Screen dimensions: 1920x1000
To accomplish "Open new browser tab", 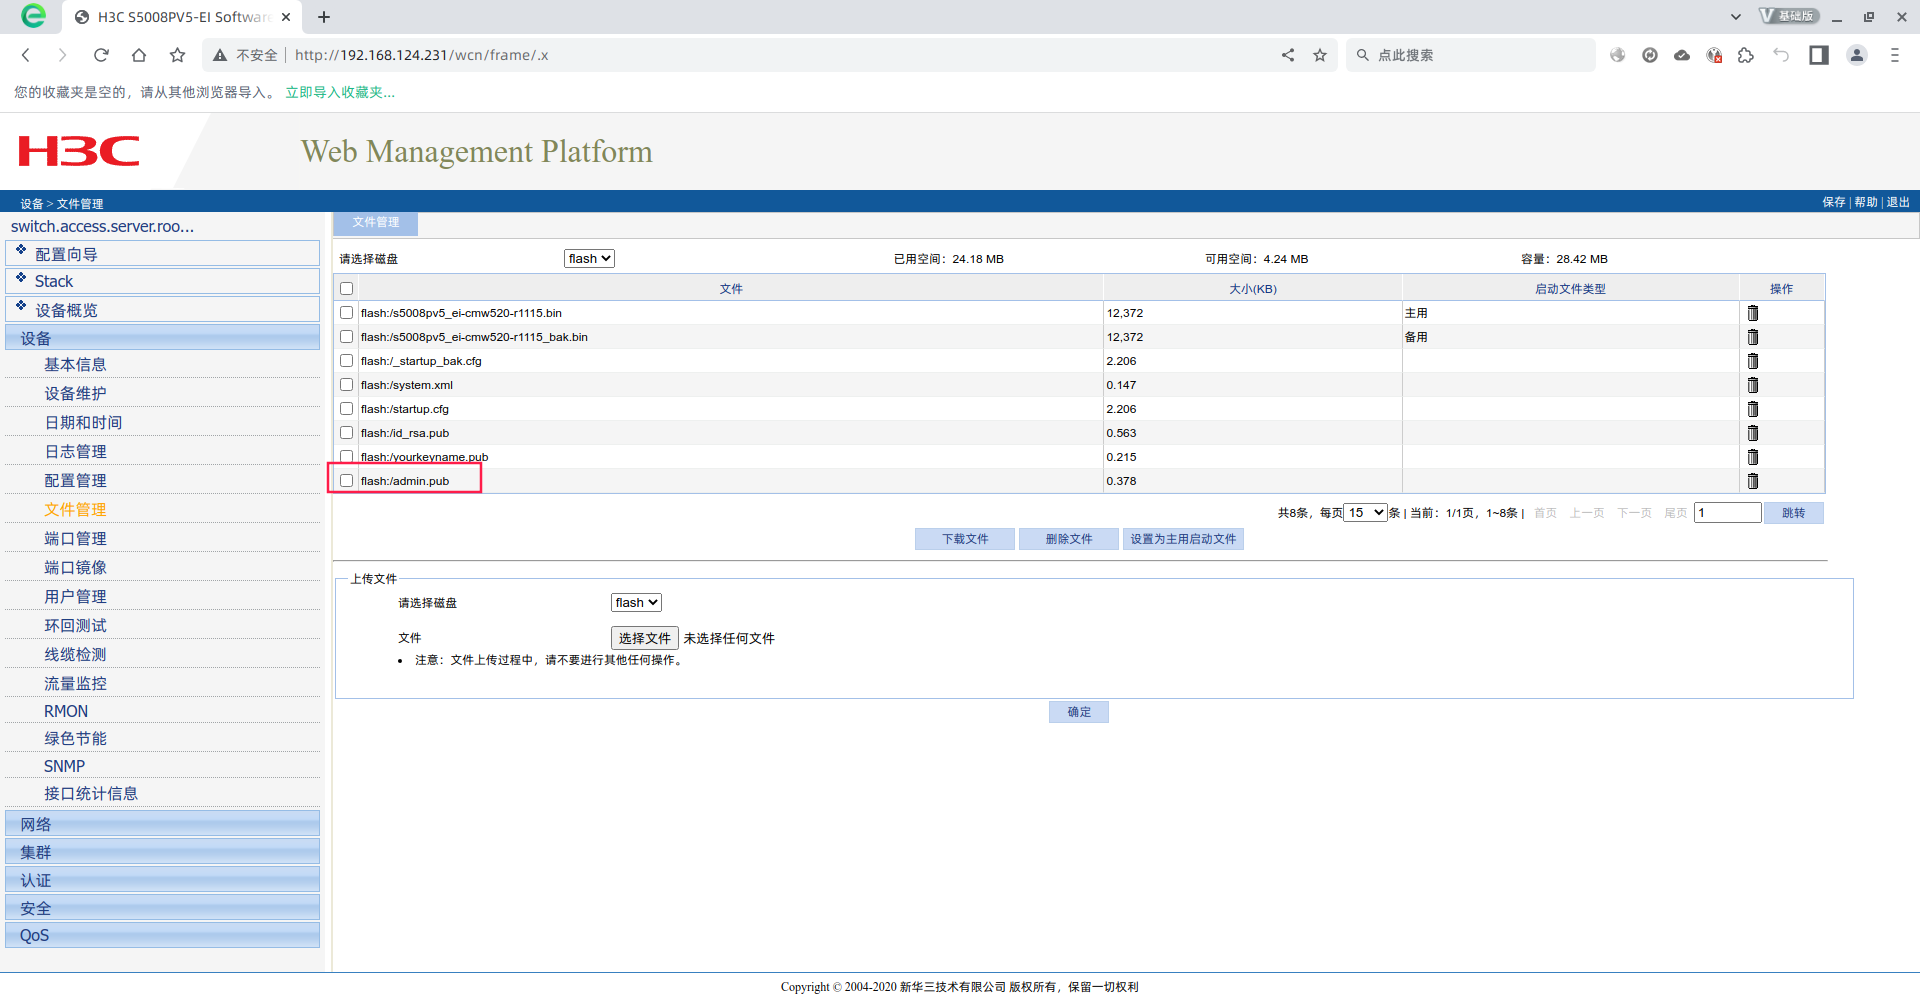I will [324, 17].
